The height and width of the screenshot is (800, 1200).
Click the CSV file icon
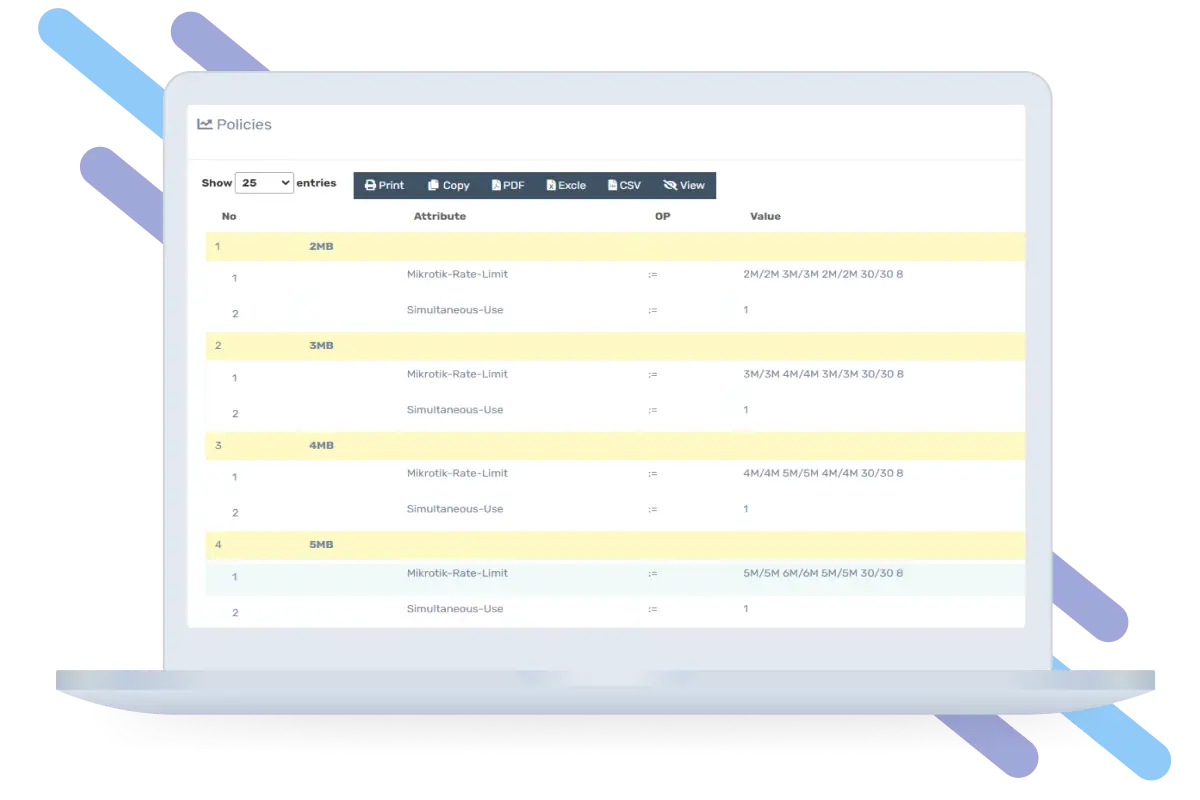(613, 185)
